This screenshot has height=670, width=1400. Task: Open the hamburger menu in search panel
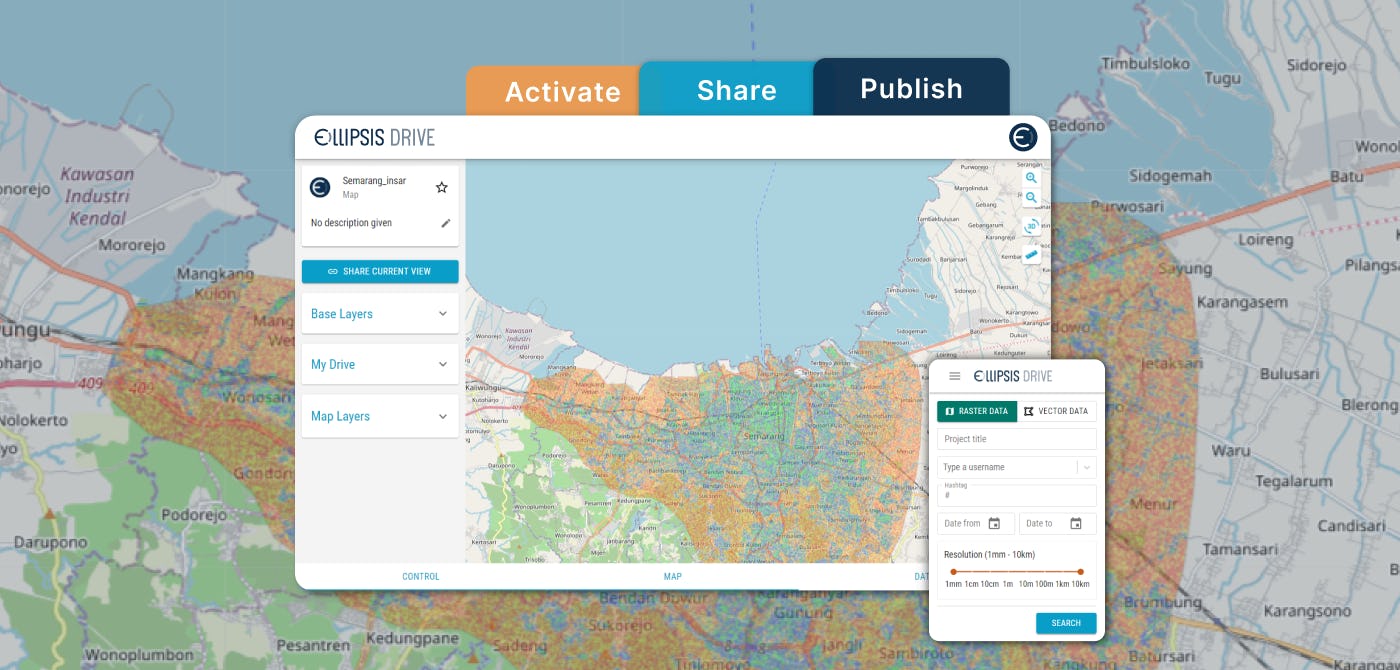tap(955, 376)
